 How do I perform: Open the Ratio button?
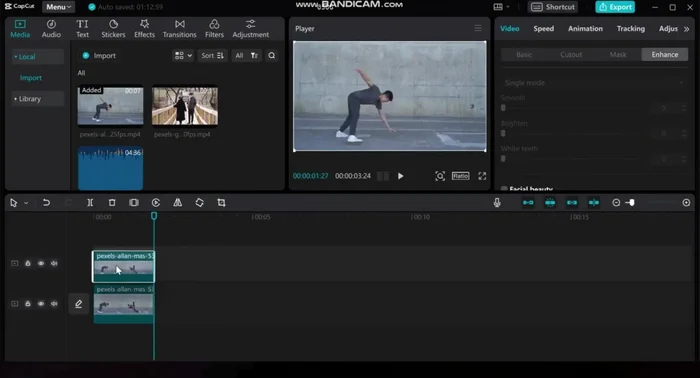[460, 176]
